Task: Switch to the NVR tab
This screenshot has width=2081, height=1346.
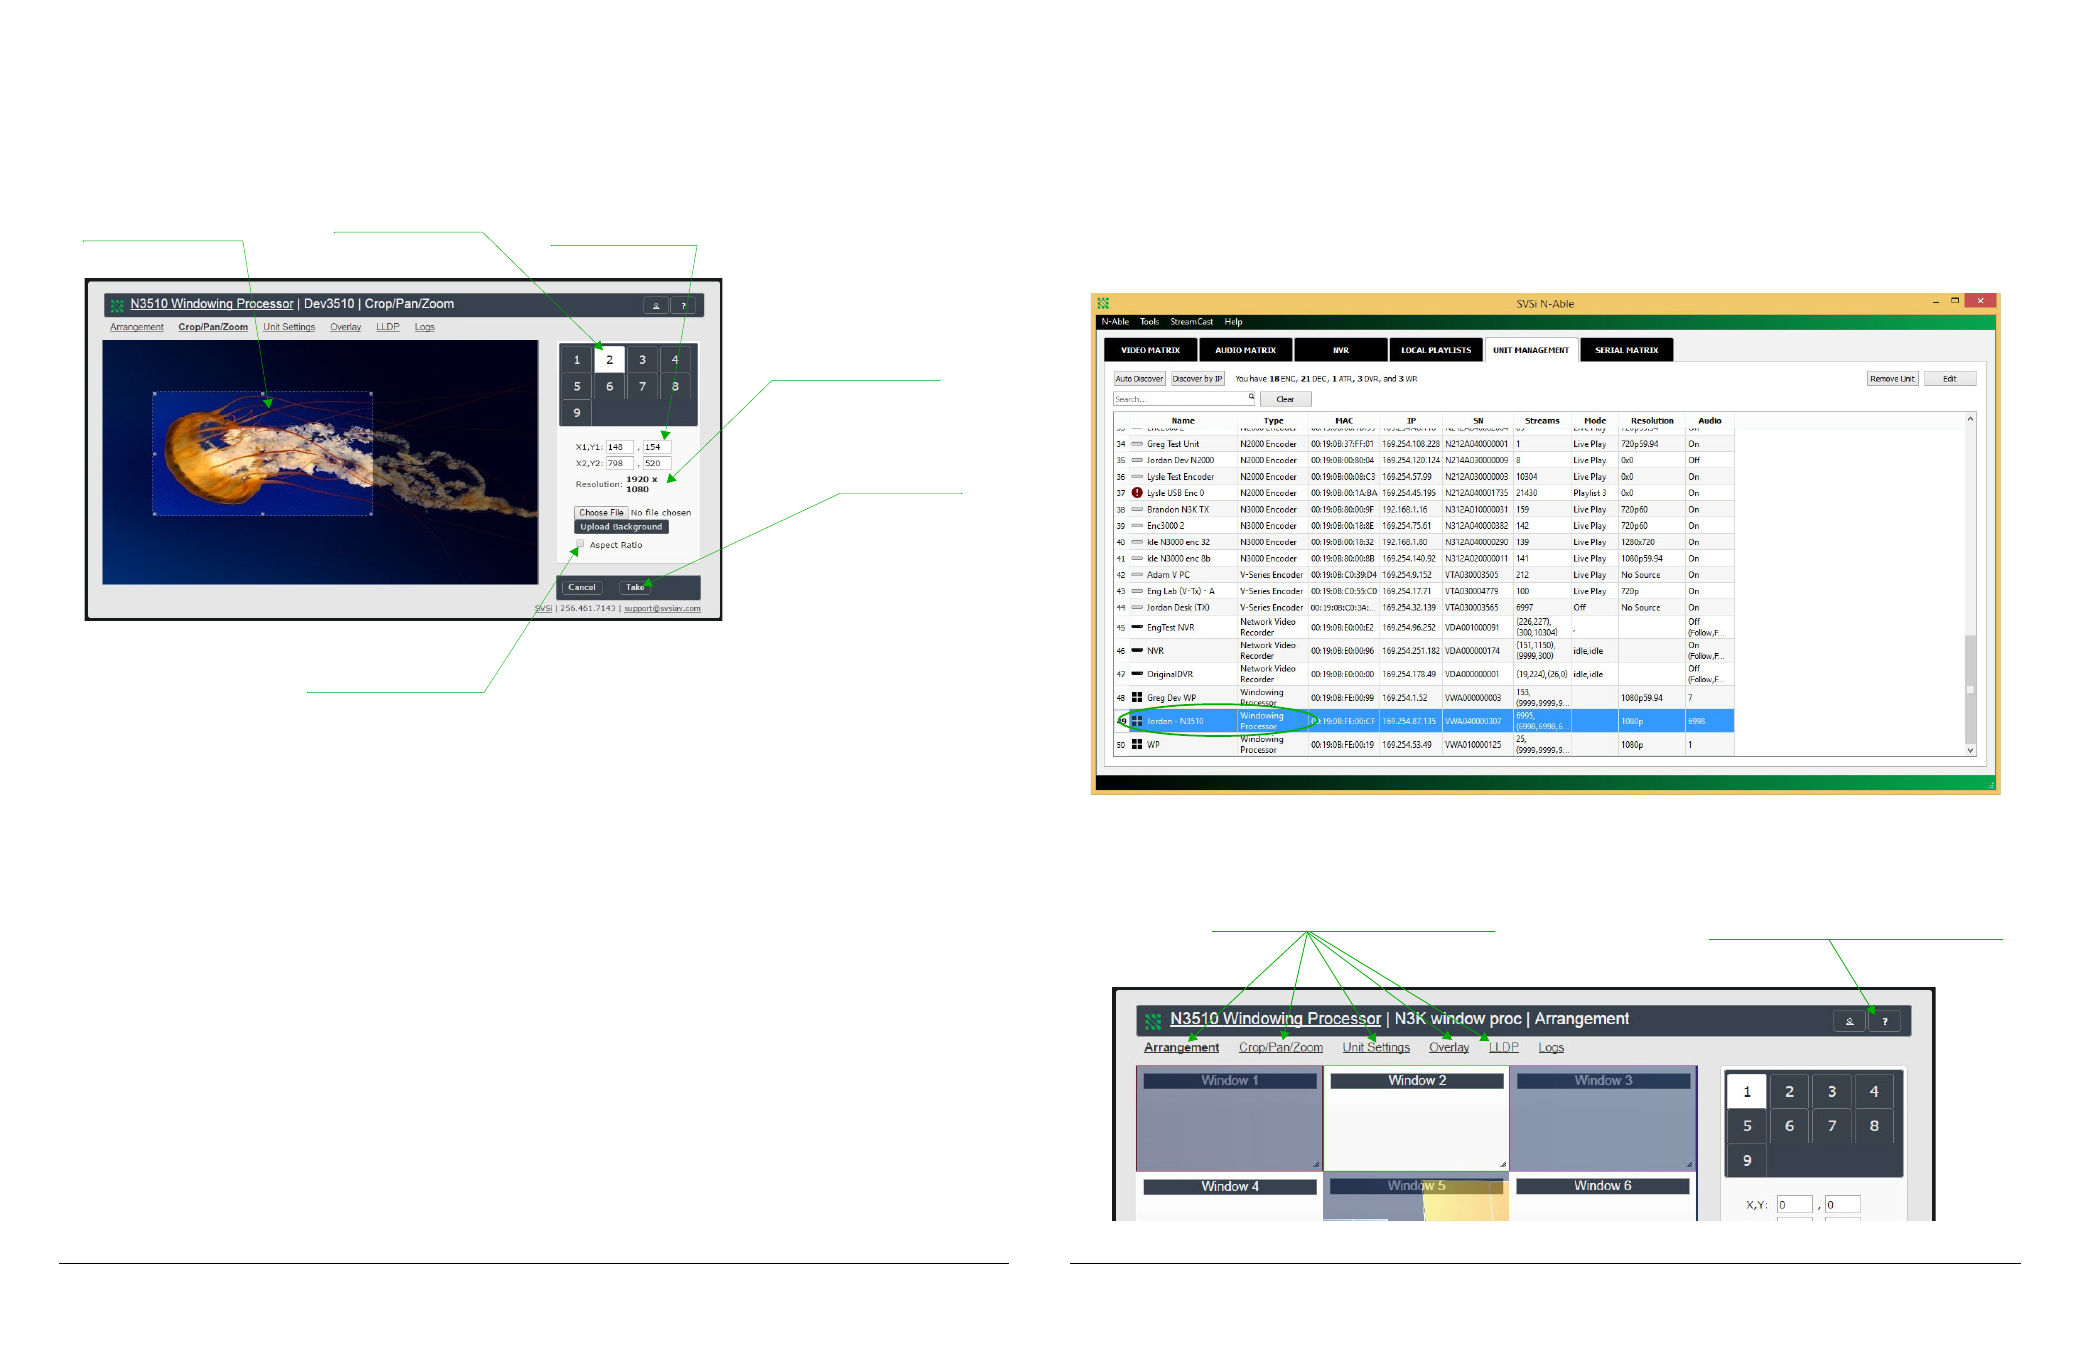Action: [x=1341, y=350]
